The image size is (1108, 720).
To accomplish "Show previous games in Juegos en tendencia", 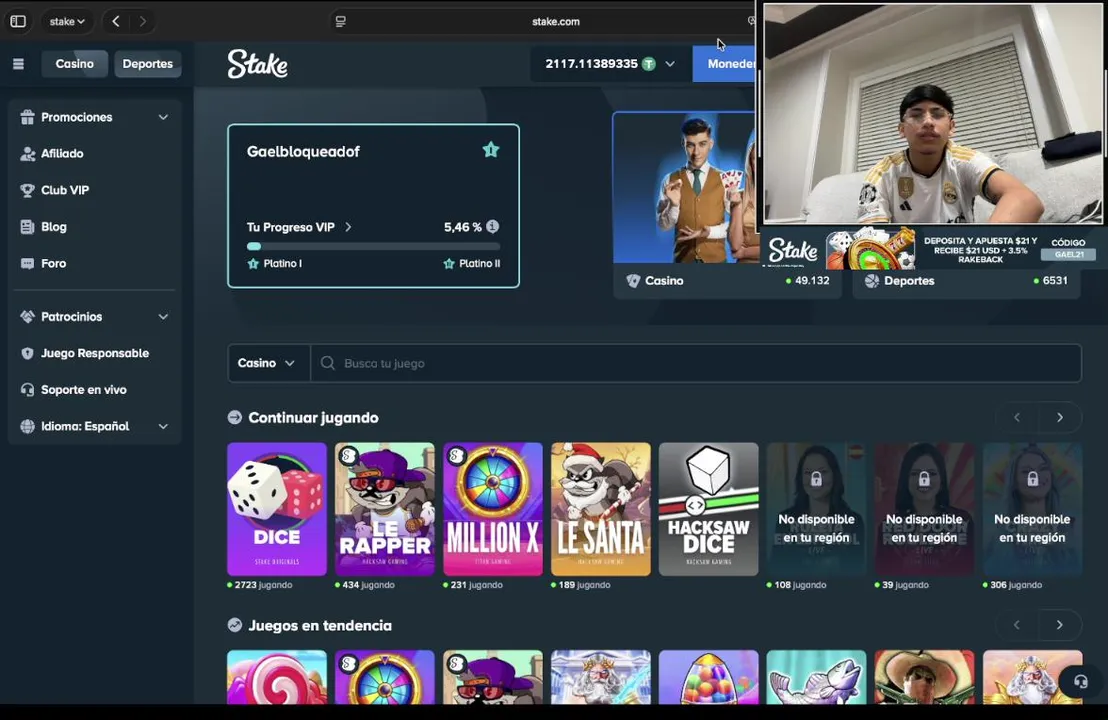I will click(1017, 625).
